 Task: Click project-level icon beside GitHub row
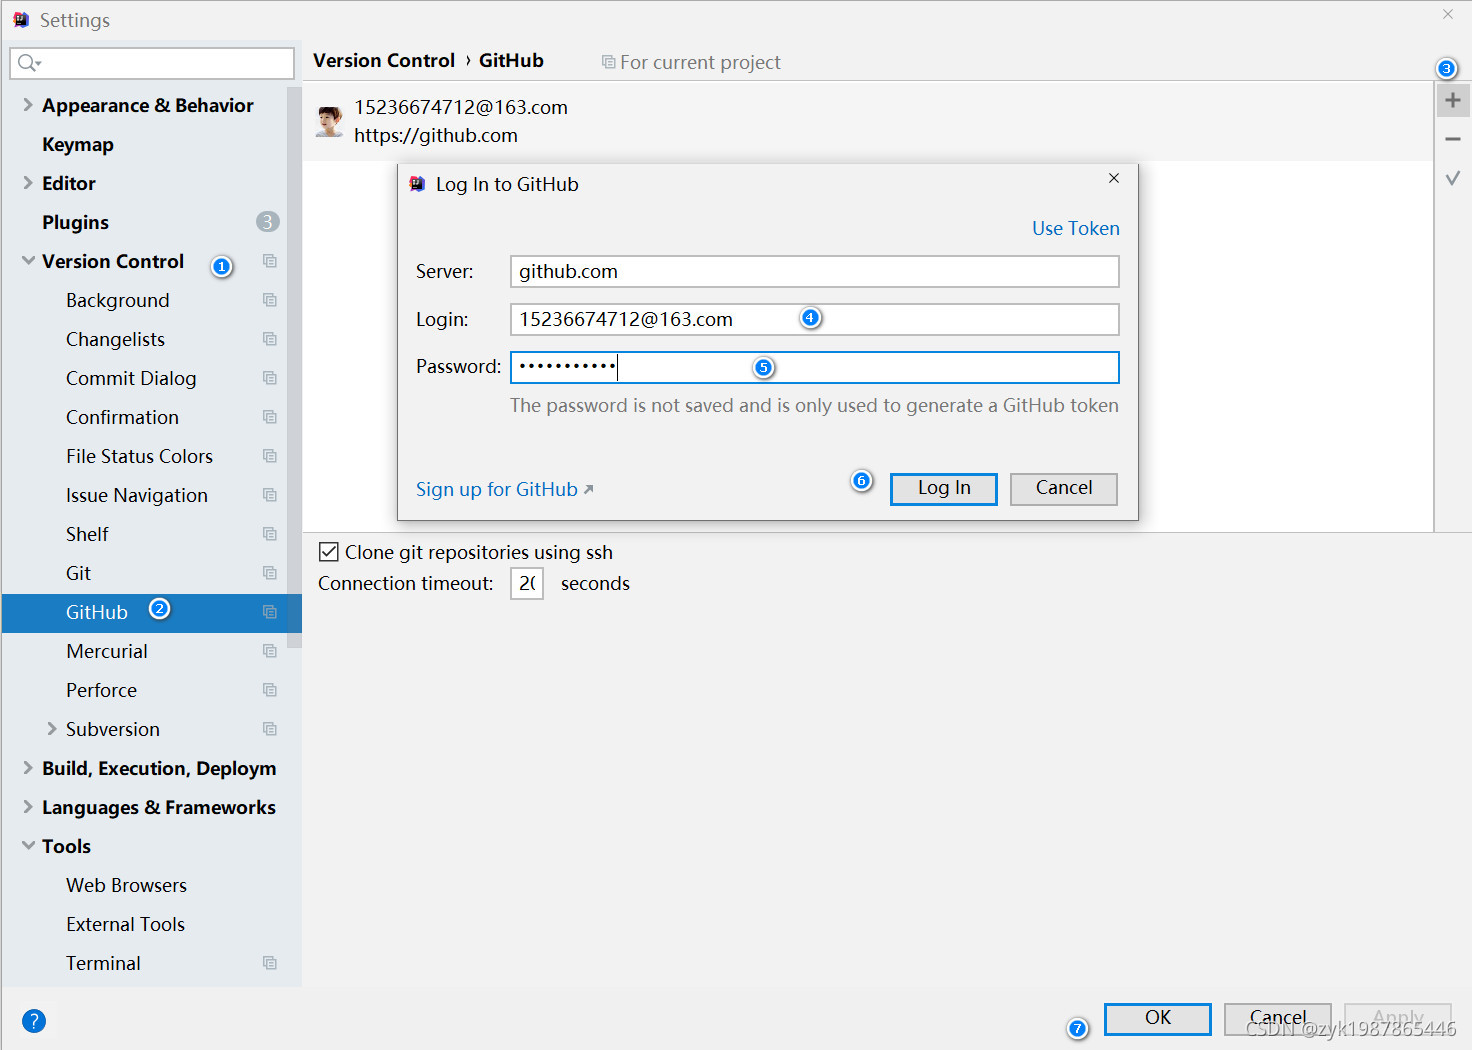[x=270, y=612]
